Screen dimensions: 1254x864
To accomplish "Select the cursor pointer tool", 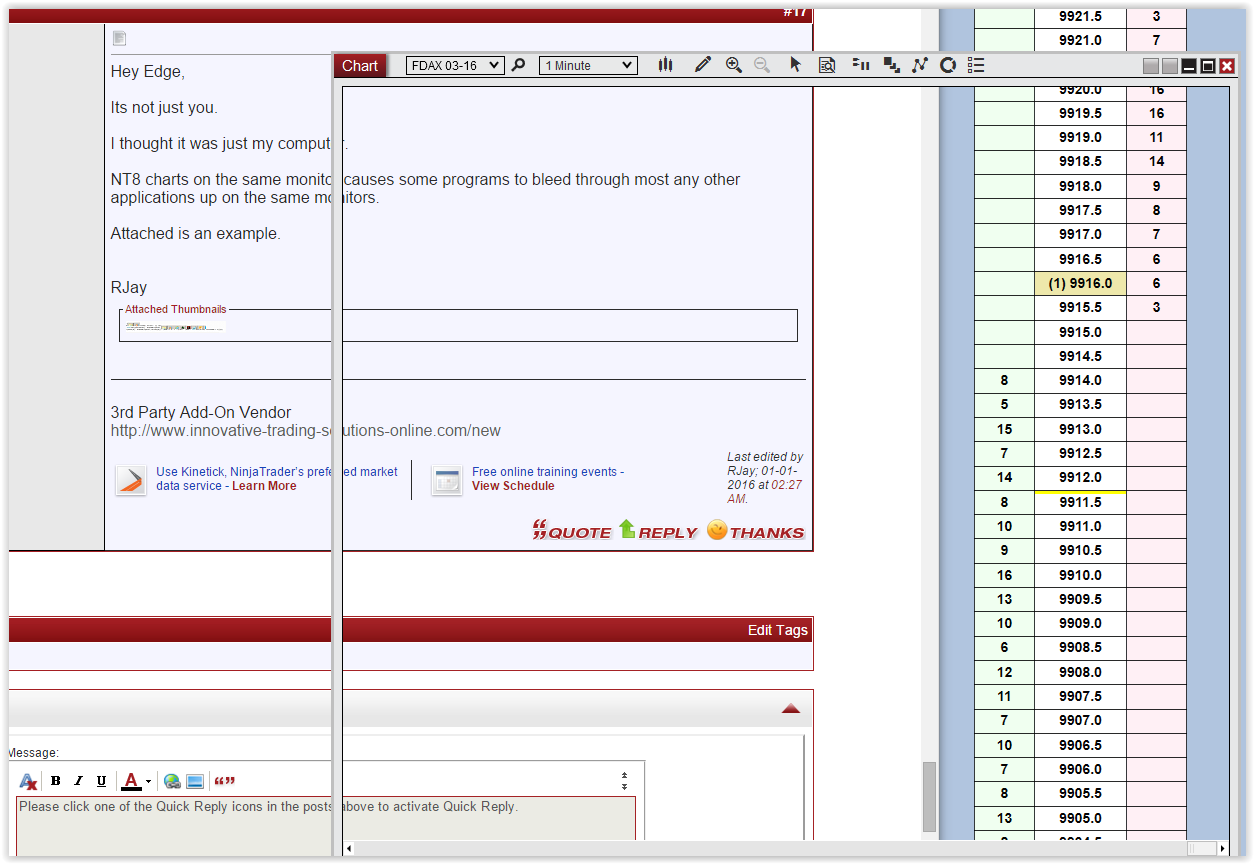I will point(795,65).
